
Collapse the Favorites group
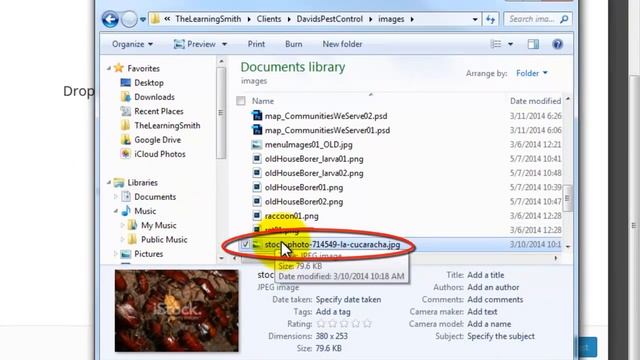pyautogui.click(x=109, y=68)
